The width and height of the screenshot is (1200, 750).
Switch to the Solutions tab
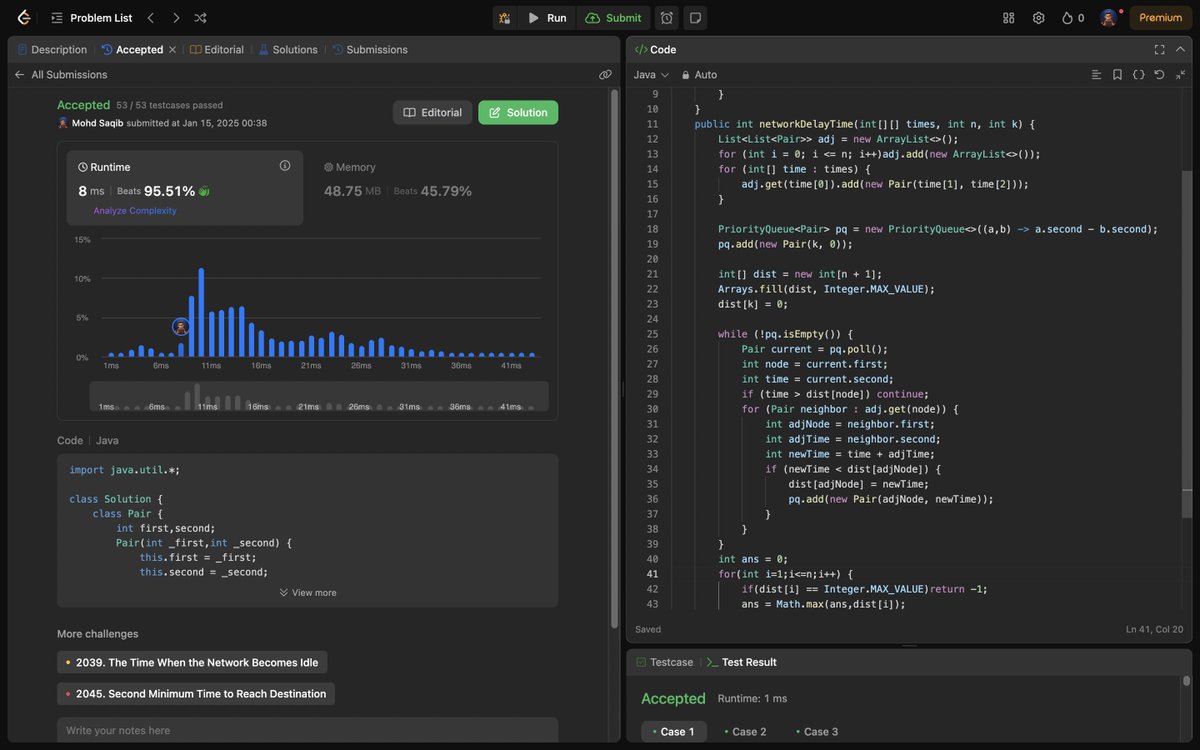coord(288,50)
